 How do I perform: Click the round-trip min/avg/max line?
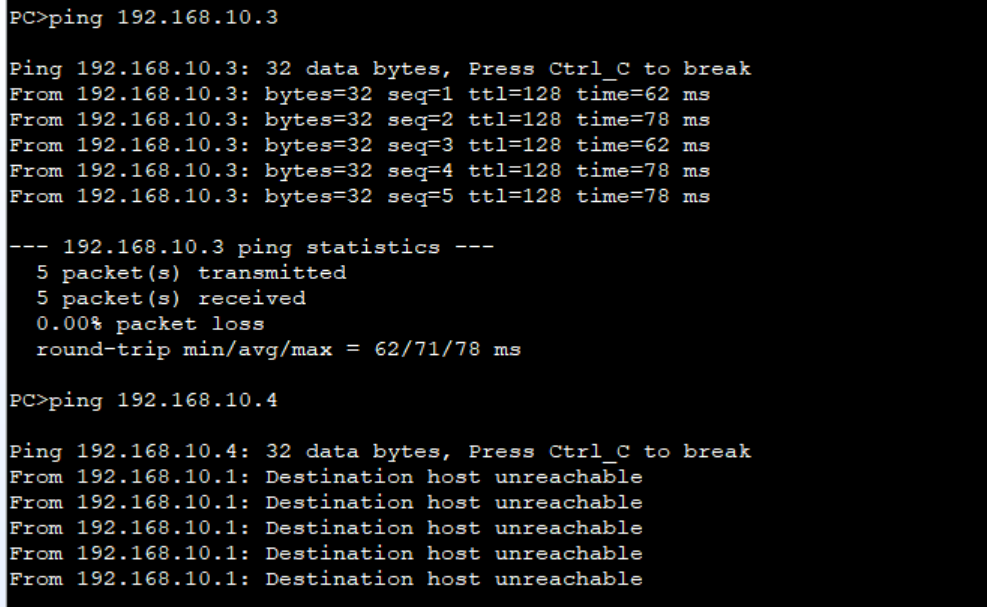[278, 349]
